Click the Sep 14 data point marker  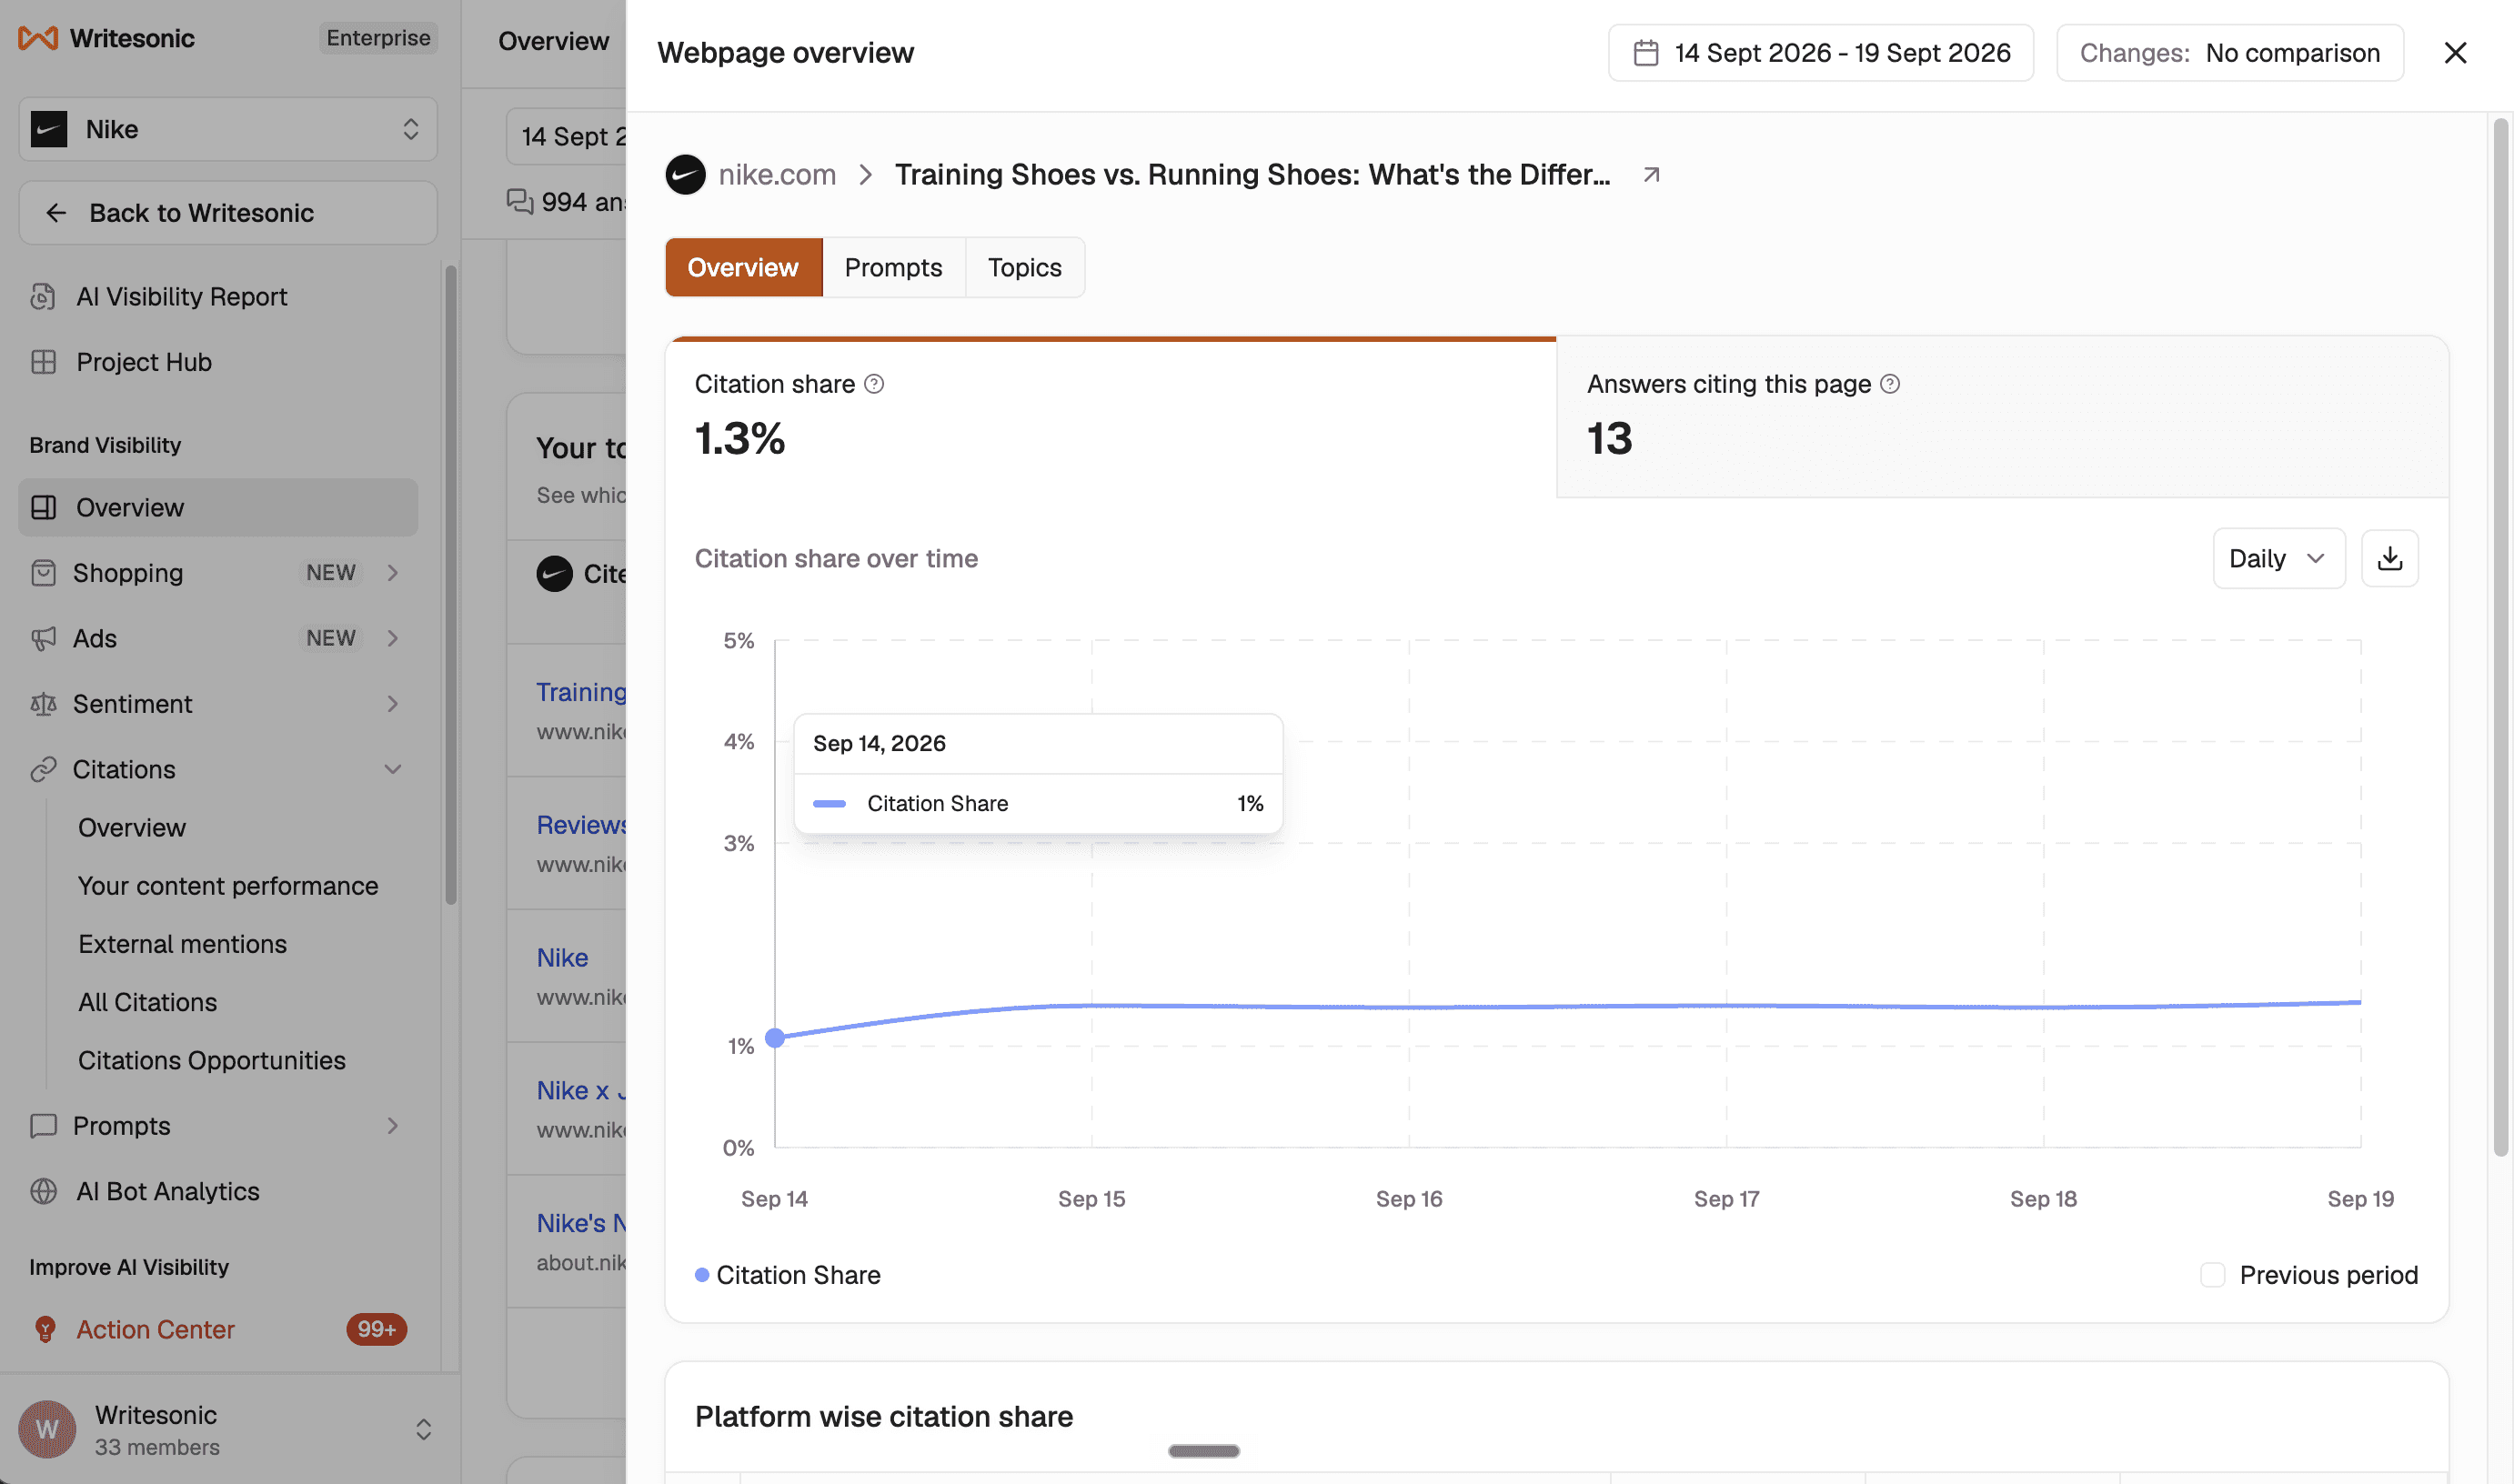(x=775, y=1038)
